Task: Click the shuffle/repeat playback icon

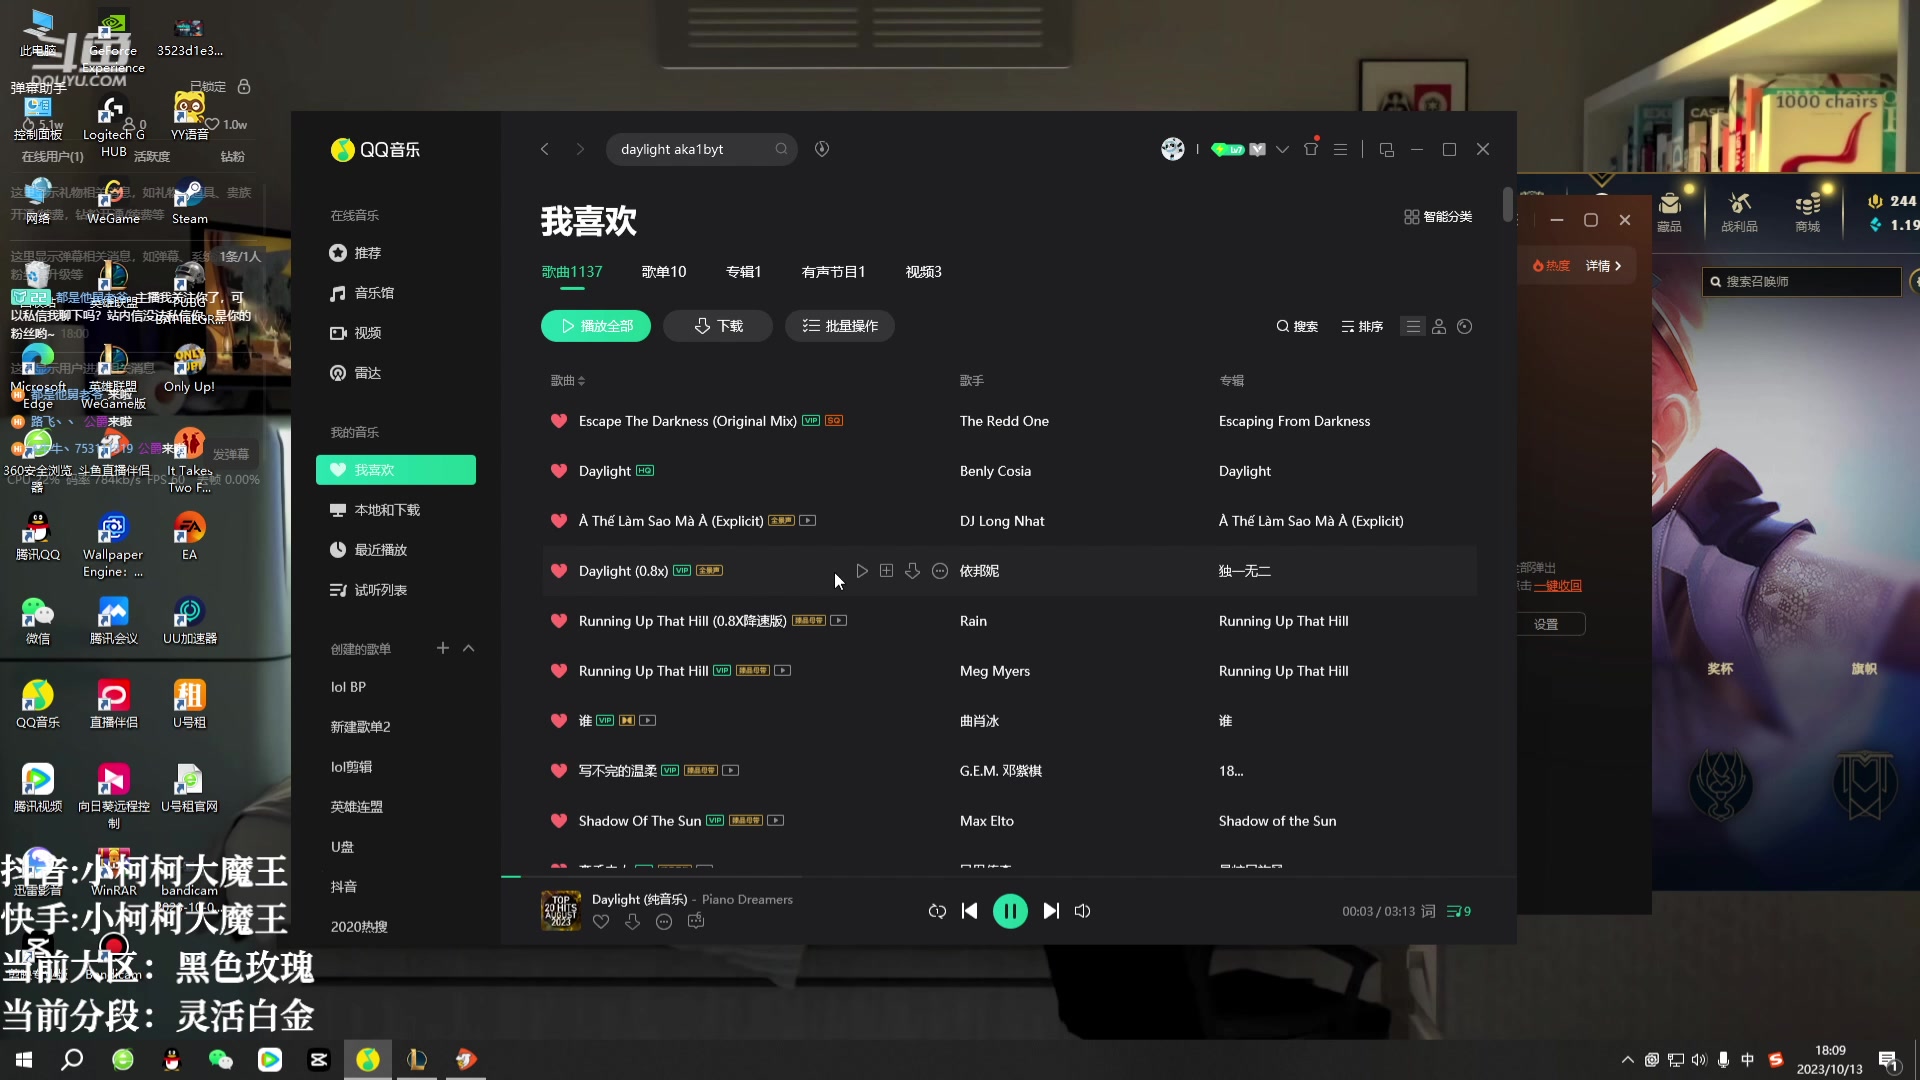Action: (938, 910)
